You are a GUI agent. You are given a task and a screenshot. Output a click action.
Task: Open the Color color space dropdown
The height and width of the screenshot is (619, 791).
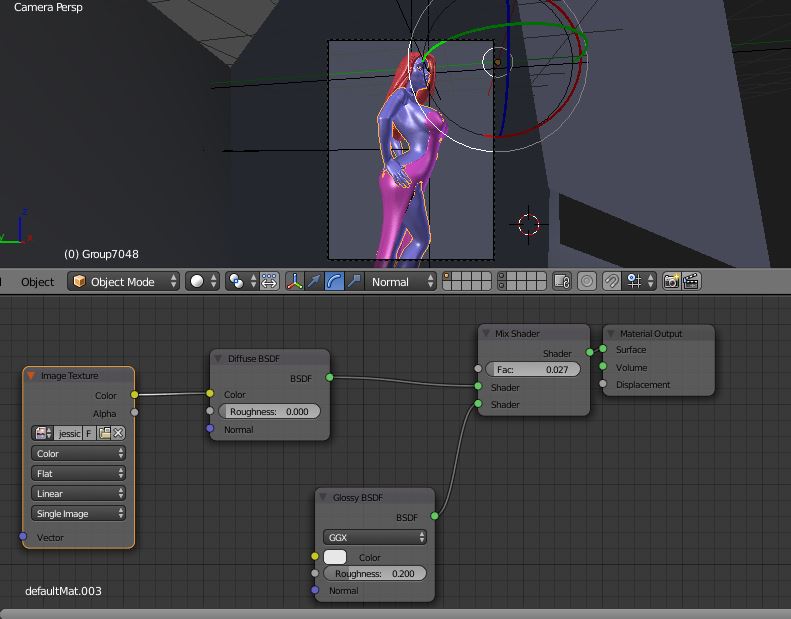pos(79,453)
